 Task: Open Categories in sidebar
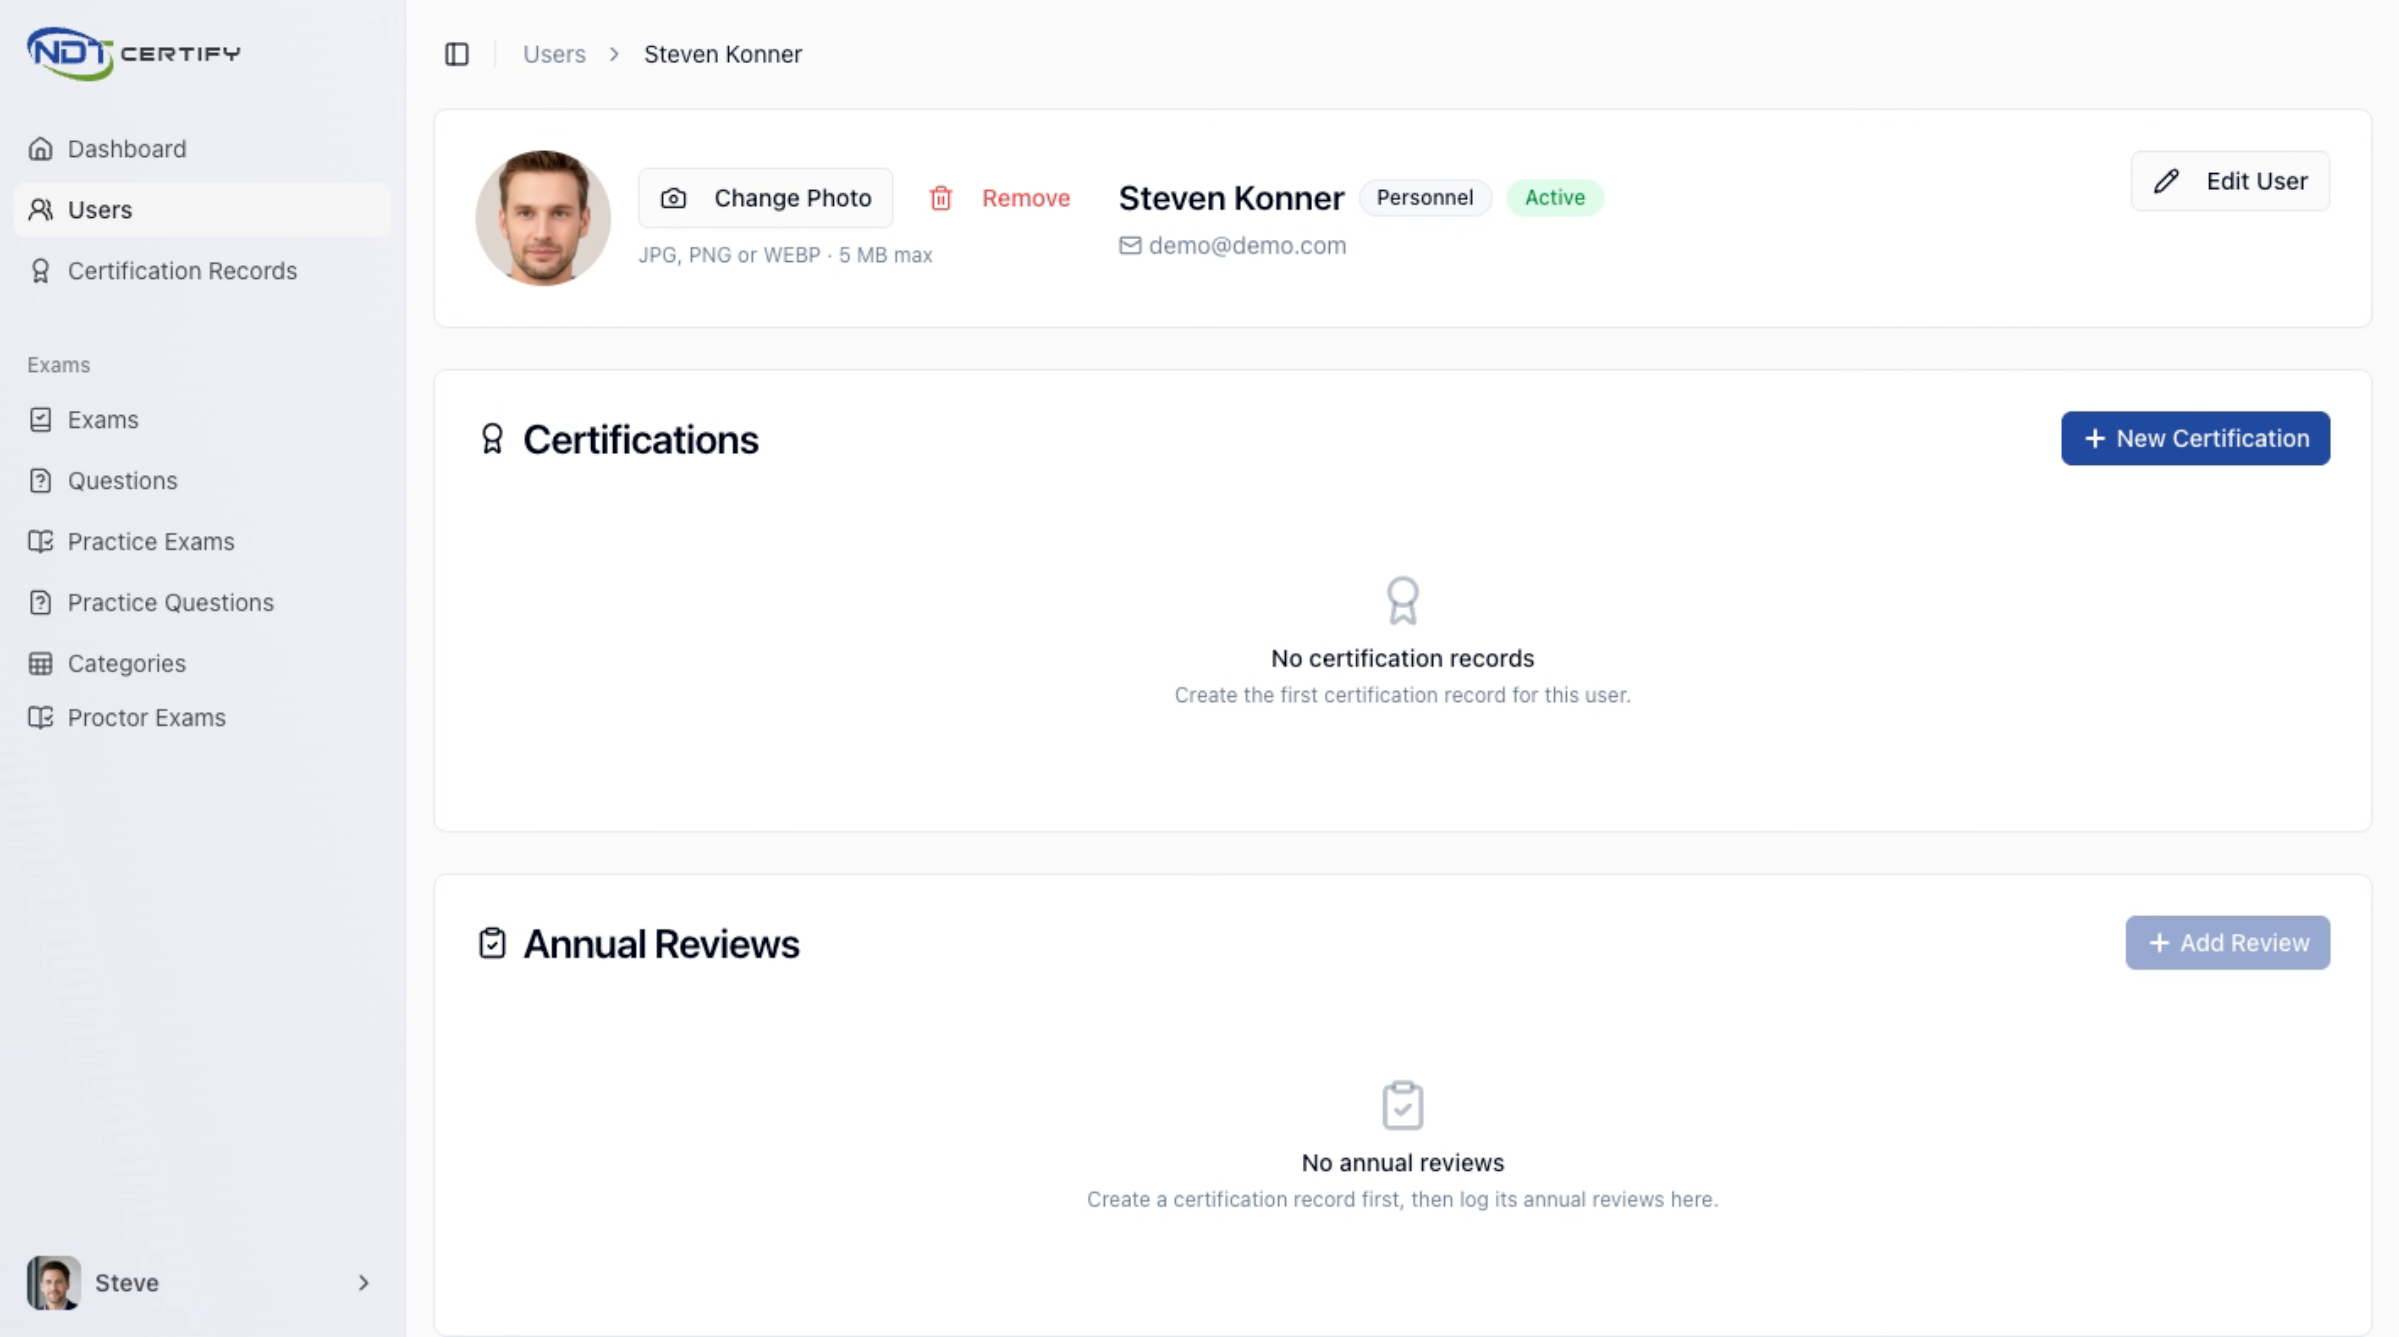click(x=201, y=664)
